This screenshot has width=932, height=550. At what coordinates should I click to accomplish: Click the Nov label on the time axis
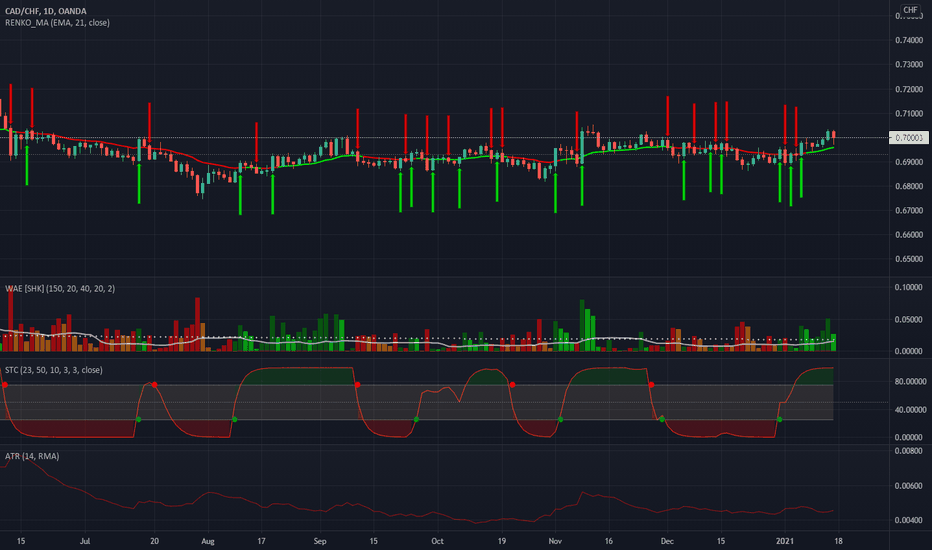point(555,541)
